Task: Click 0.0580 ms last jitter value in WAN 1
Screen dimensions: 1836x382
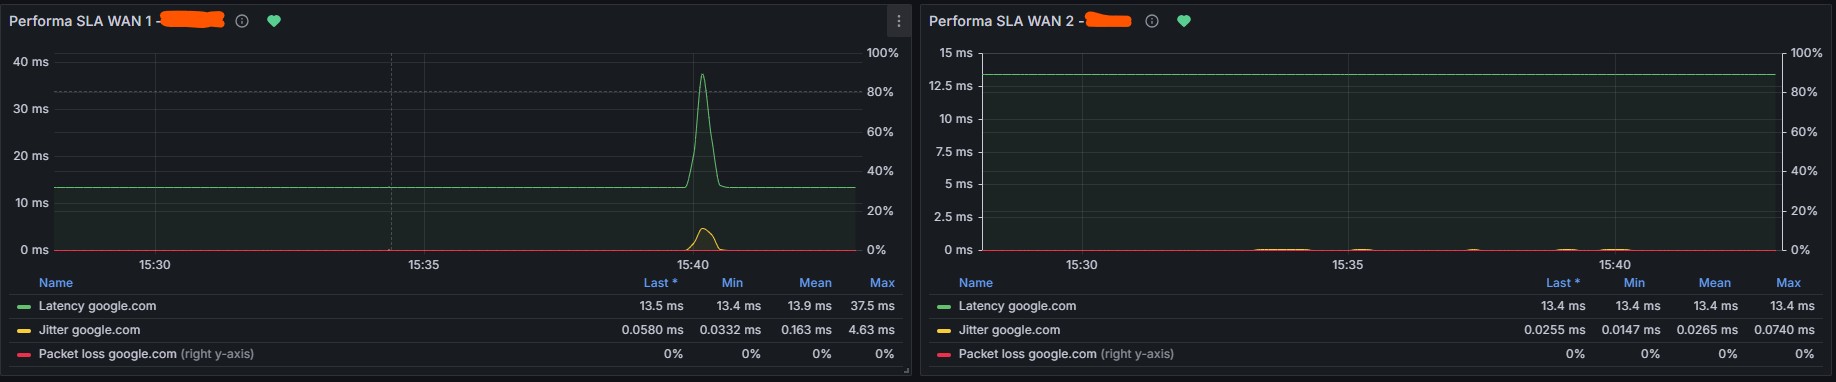Action: [653, 330]
